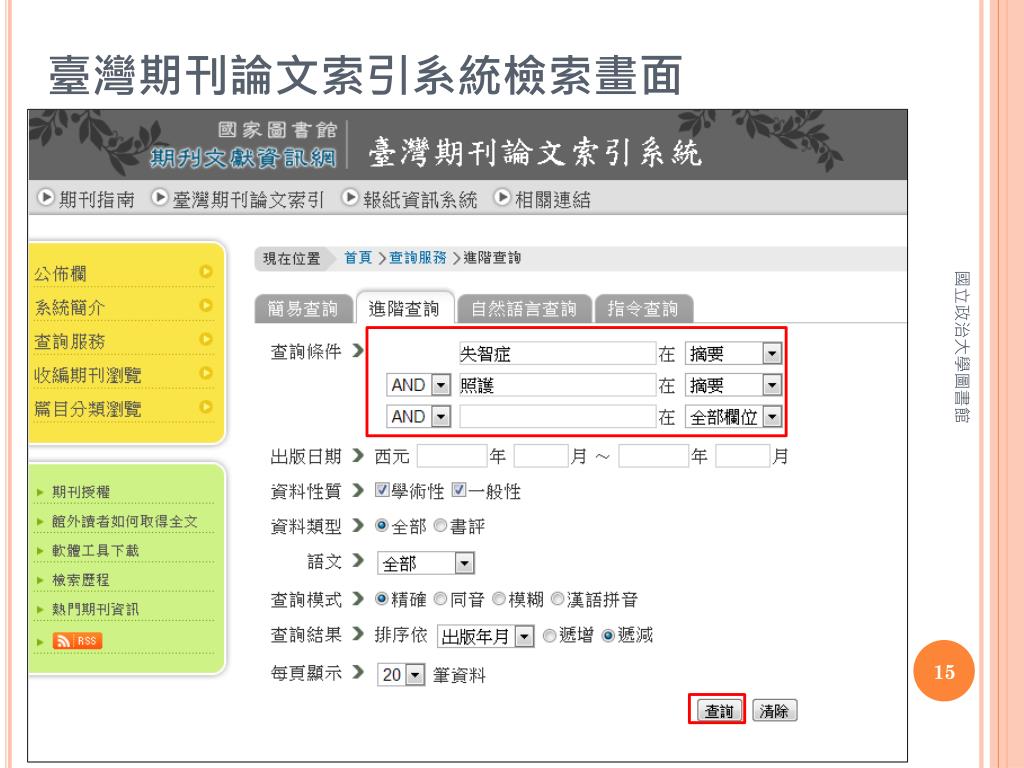Toggle the 學術性 checkbox
Viewport: 1024px width, 768px height.
(381, 490)
